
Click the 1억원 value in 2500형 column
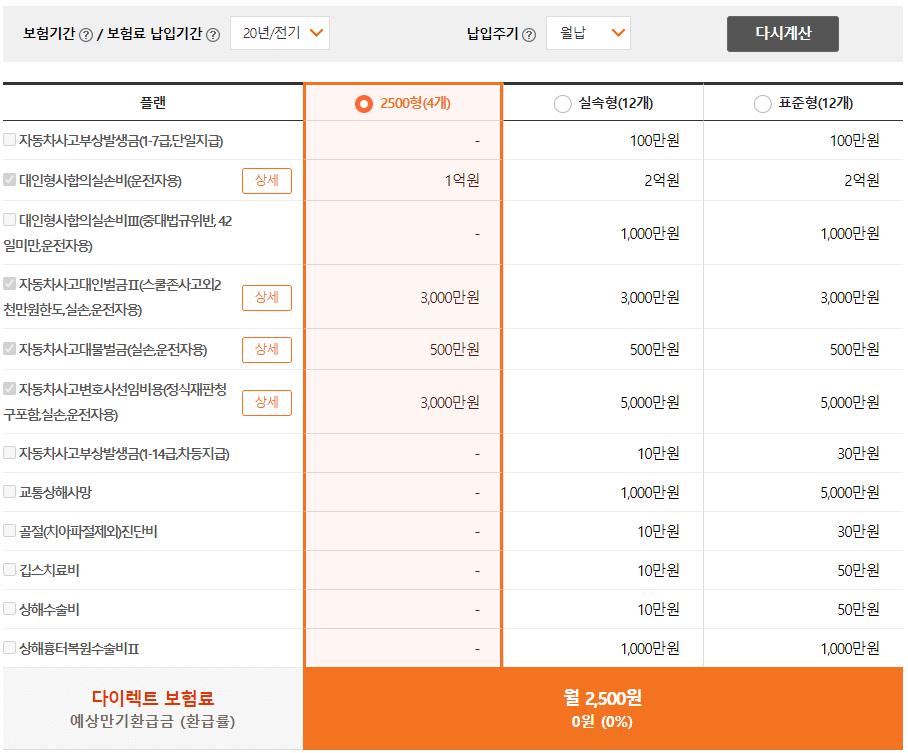coord(462,181)
